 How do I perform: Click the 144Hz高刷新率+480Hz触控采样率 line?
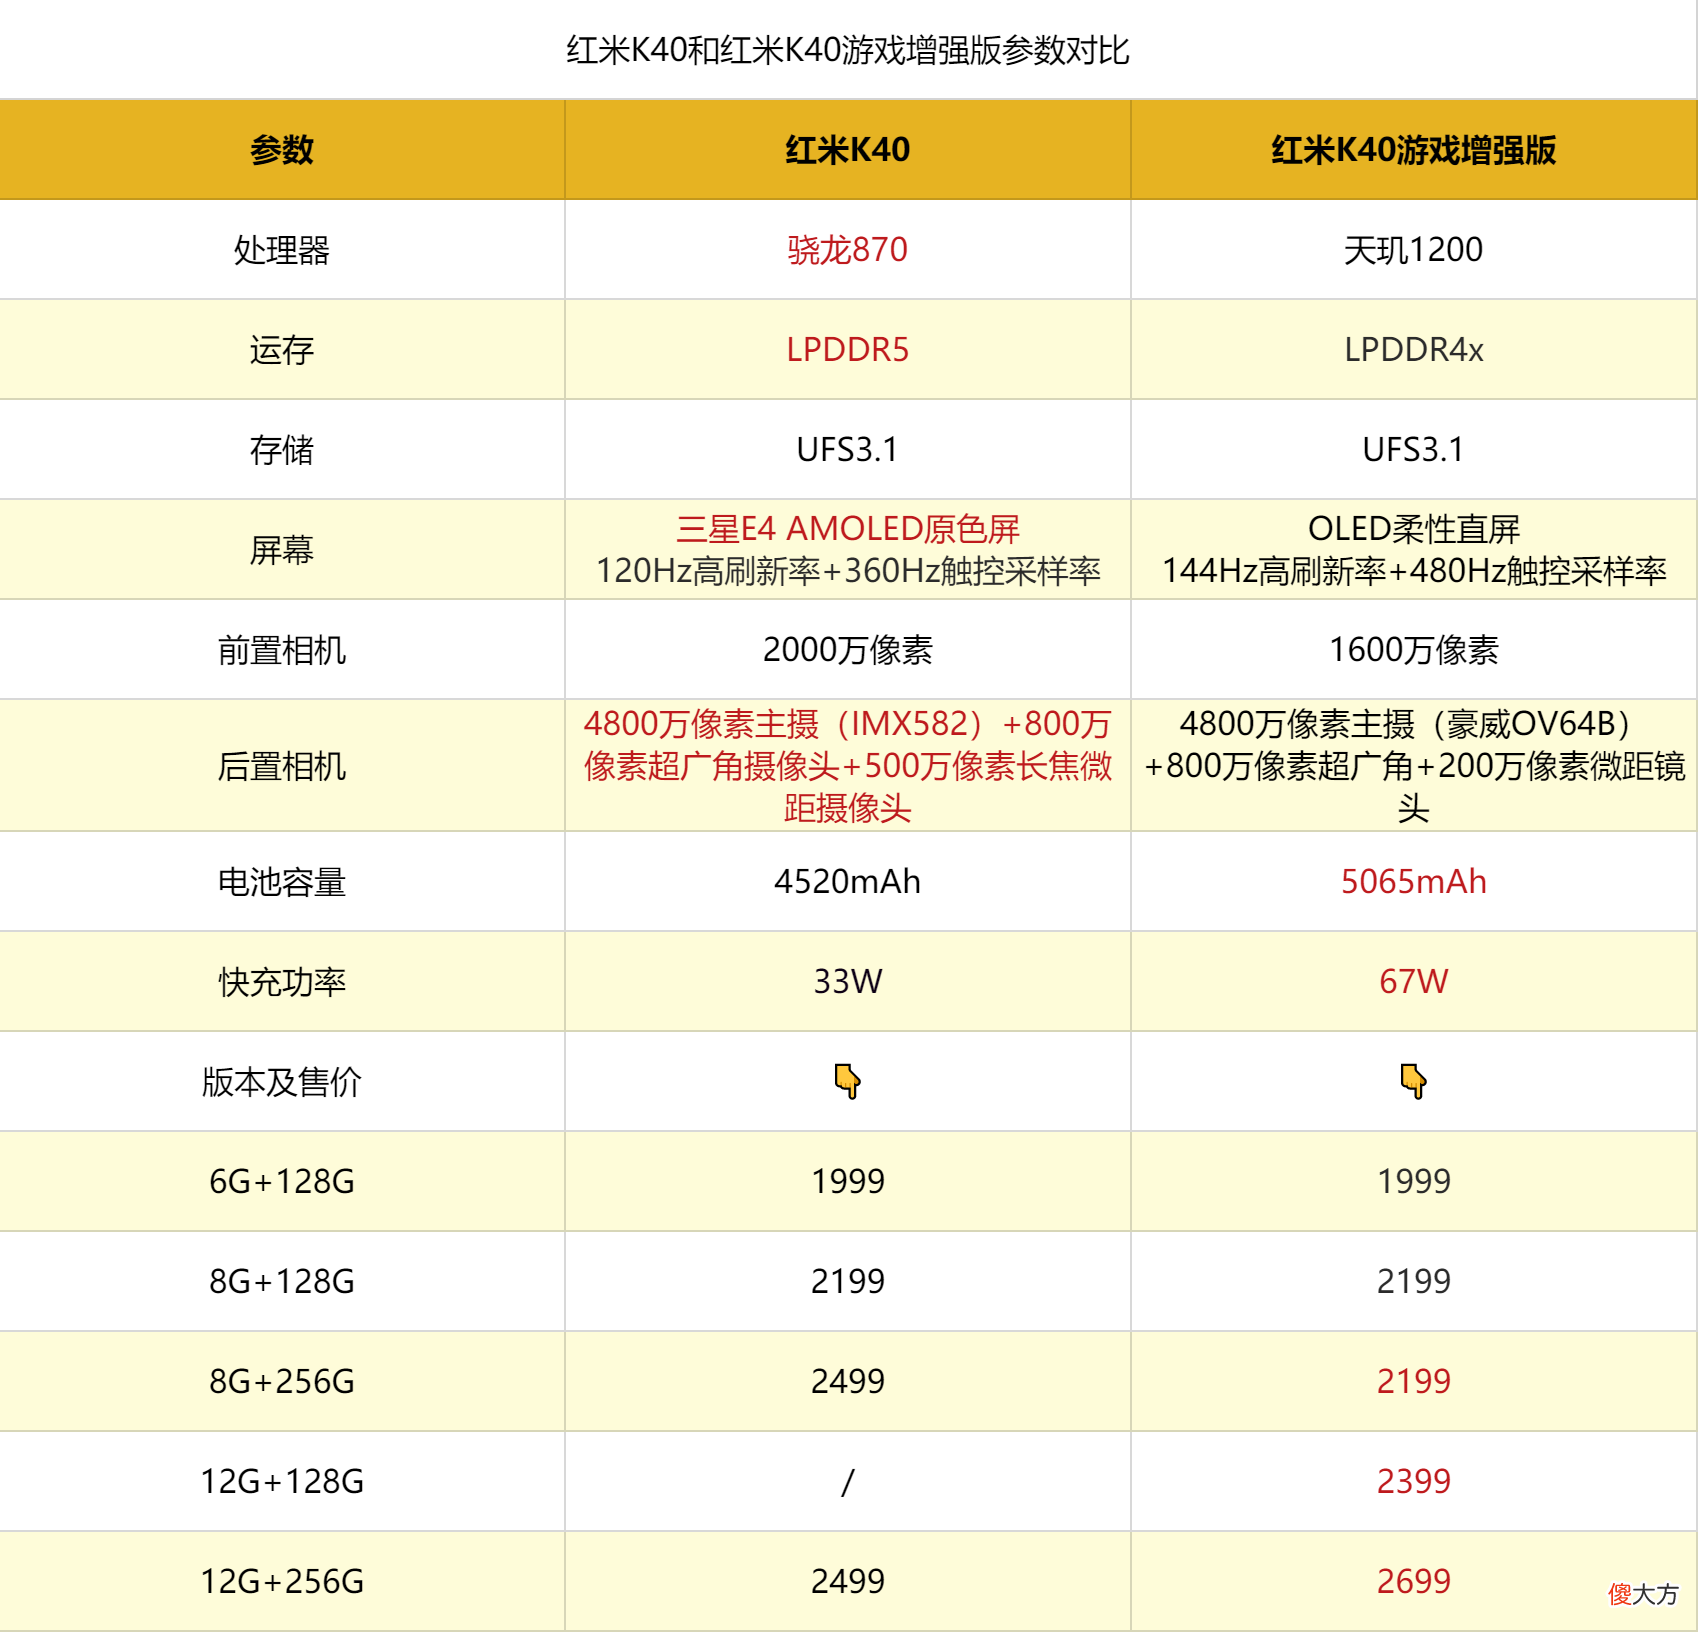point(1413,571)
